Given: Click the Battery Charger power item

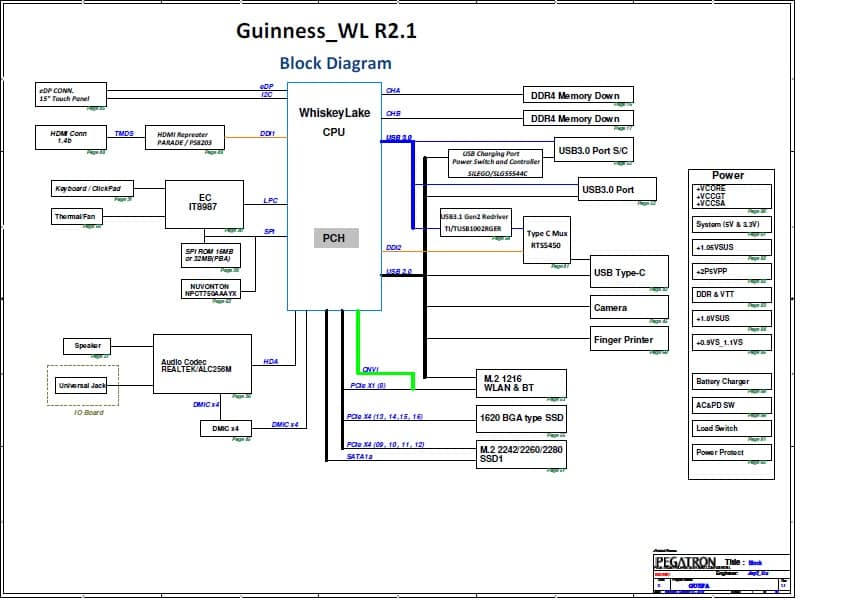Looking at the screenshot, I should pos(732,381).
